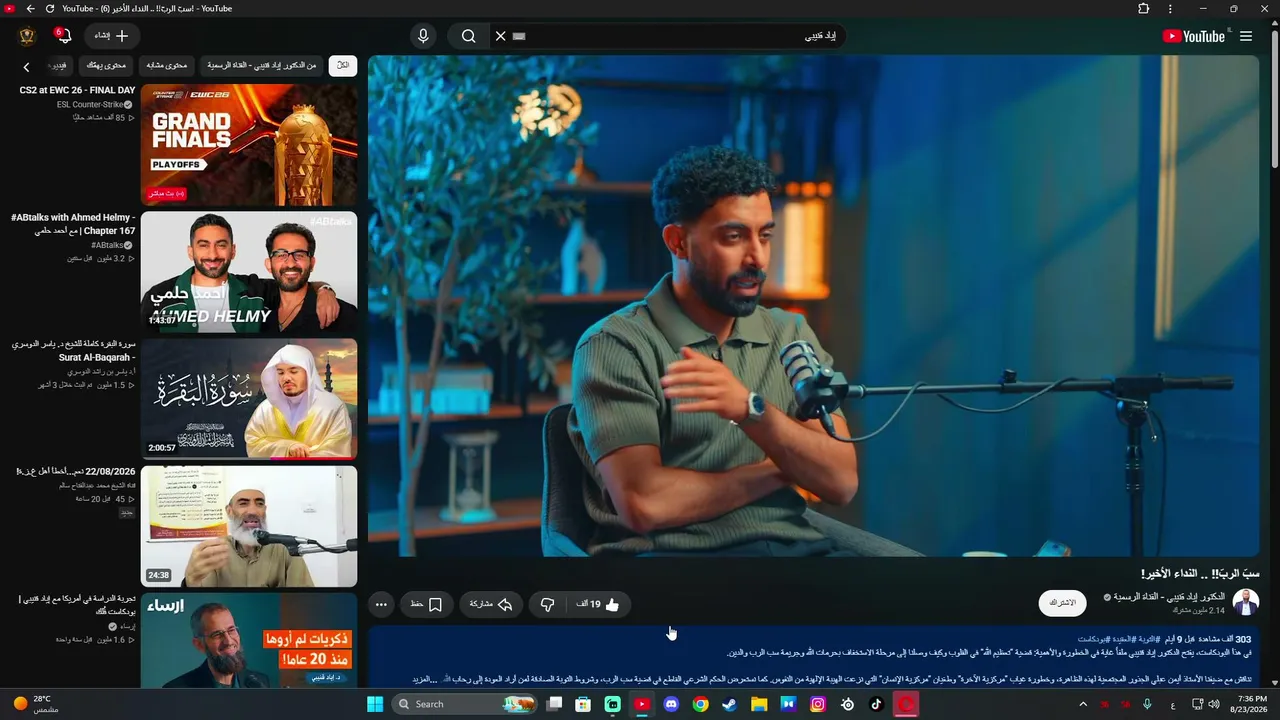
Task: Select the من الدكتور إياد قنيبي chip
Action: [x=262, y=65]
